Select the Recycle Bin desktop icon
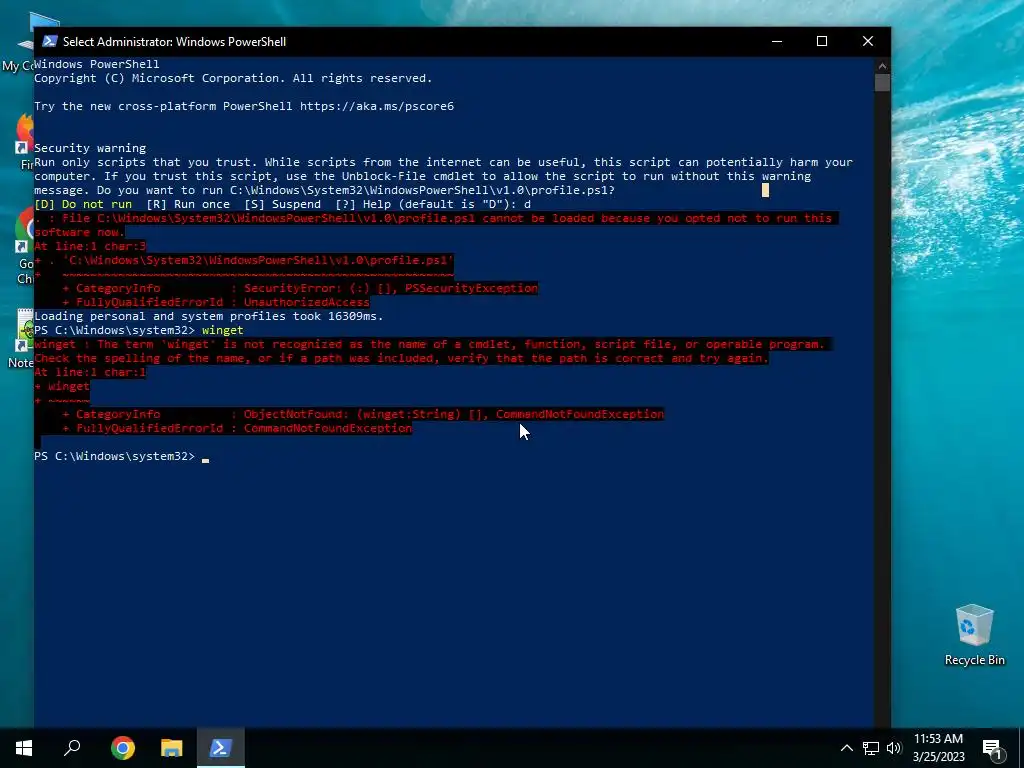This screenshot has width=1024, height=768. tap(974, 635)
